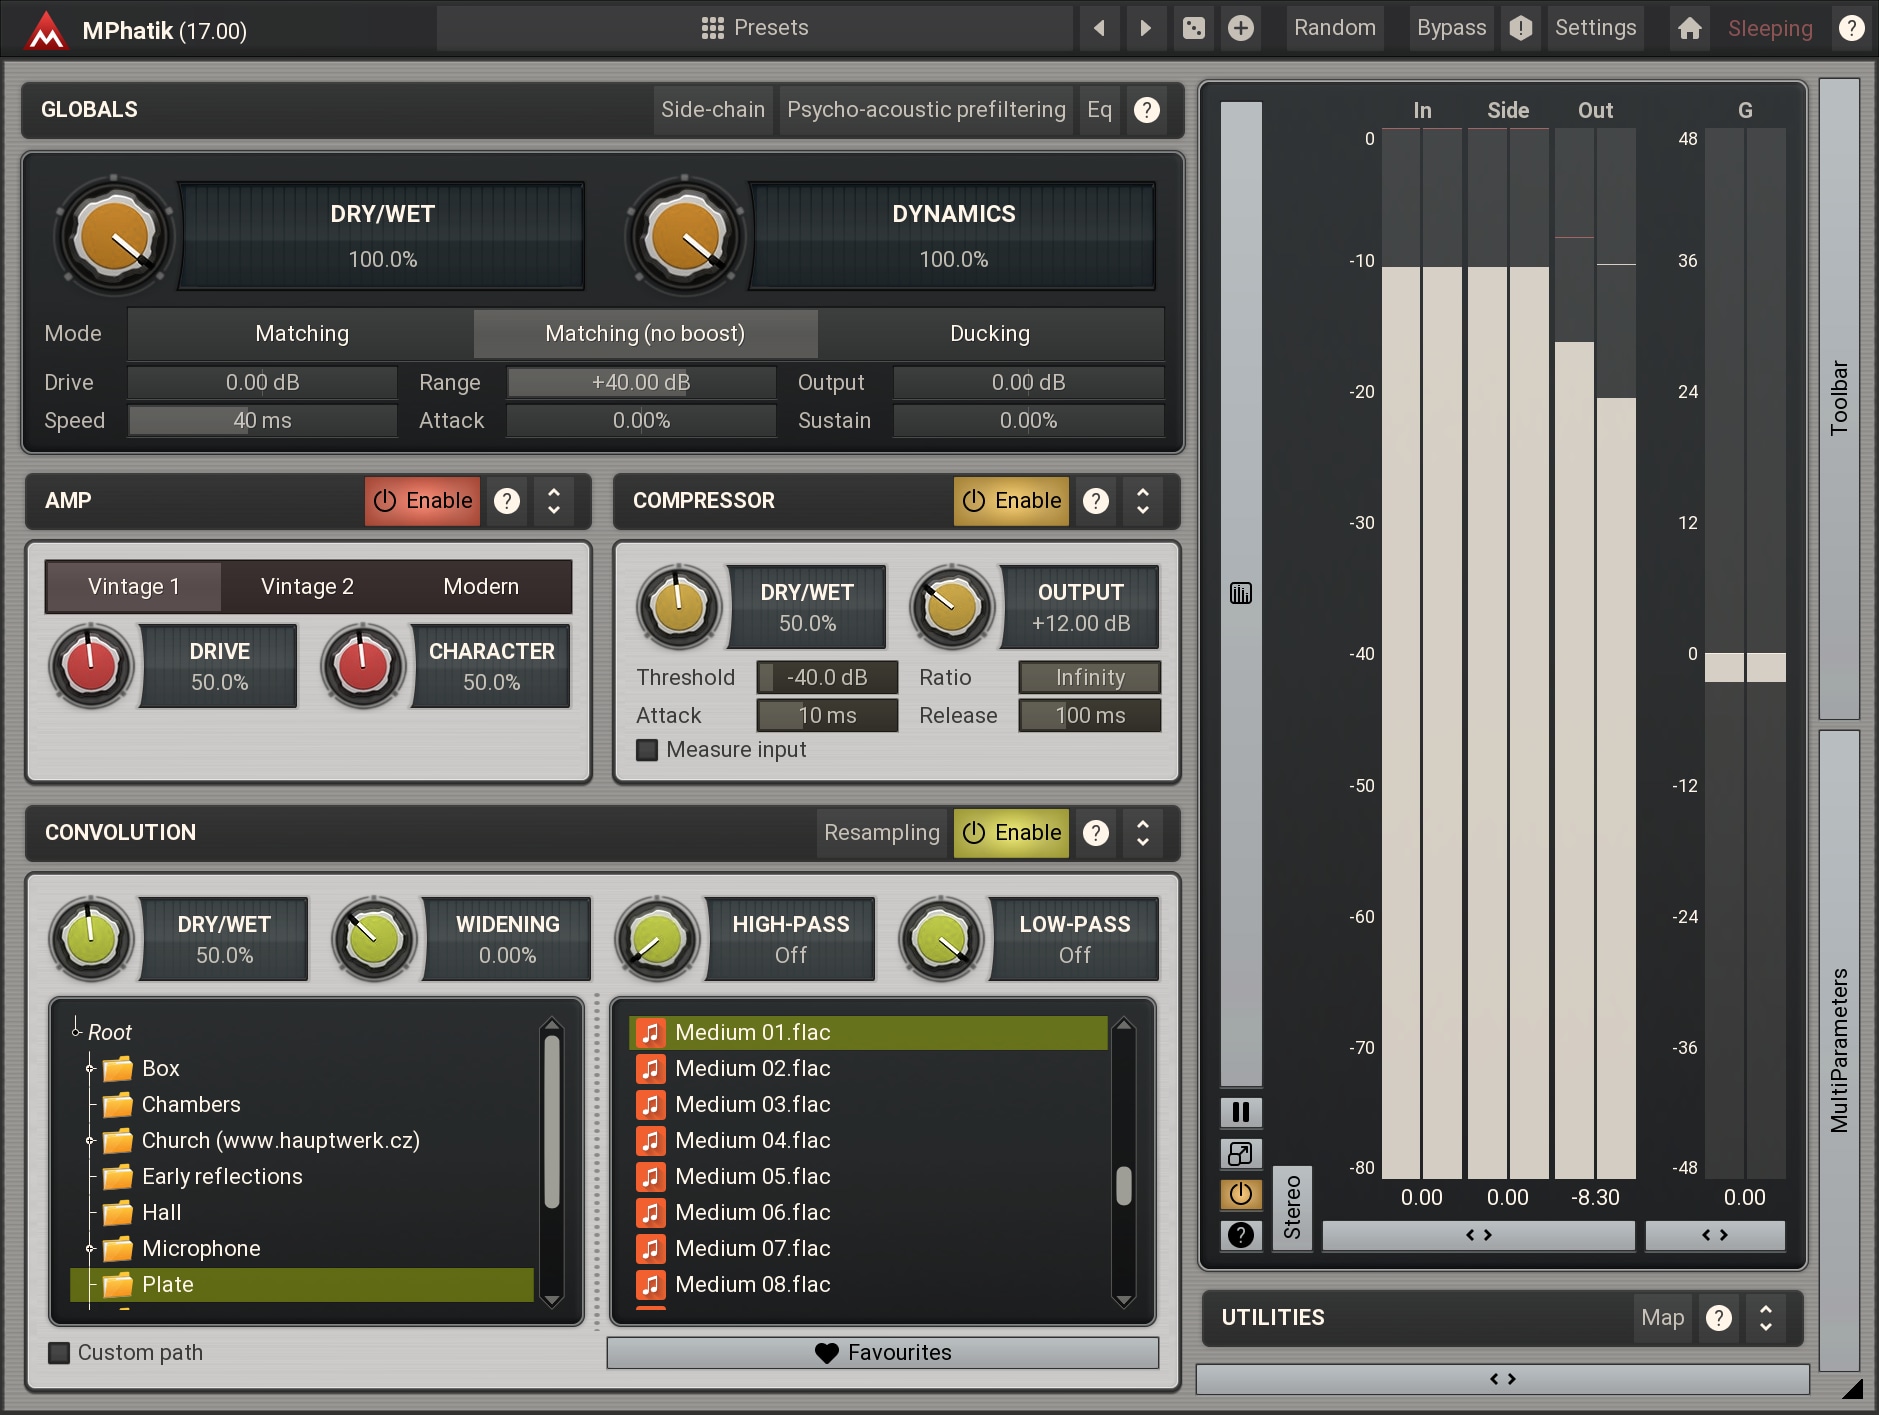
Task: Open the Globals section help icon
Action: pos(1147,110)
